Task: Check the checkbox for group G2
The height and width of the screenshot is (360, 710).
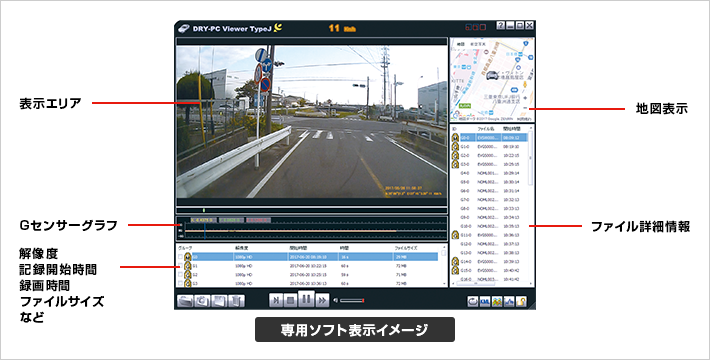Action: pyautogui.click(x=180, y=274)
